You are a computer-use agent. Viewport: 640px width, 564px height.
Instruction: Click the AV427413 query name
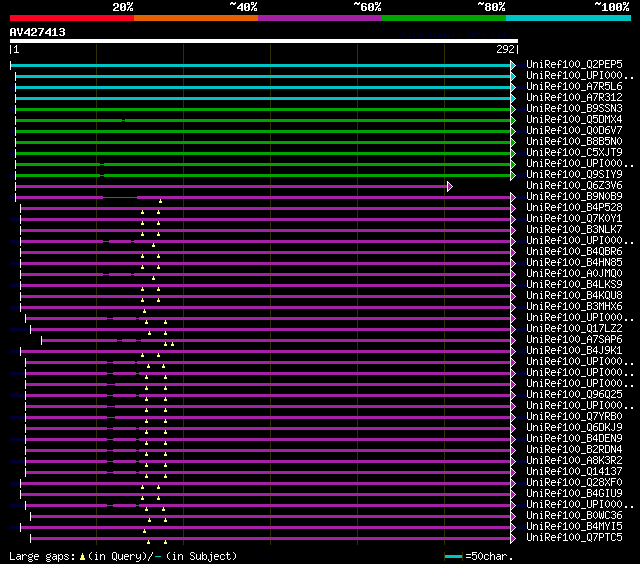pyautogui.click(x=38, y=33)
